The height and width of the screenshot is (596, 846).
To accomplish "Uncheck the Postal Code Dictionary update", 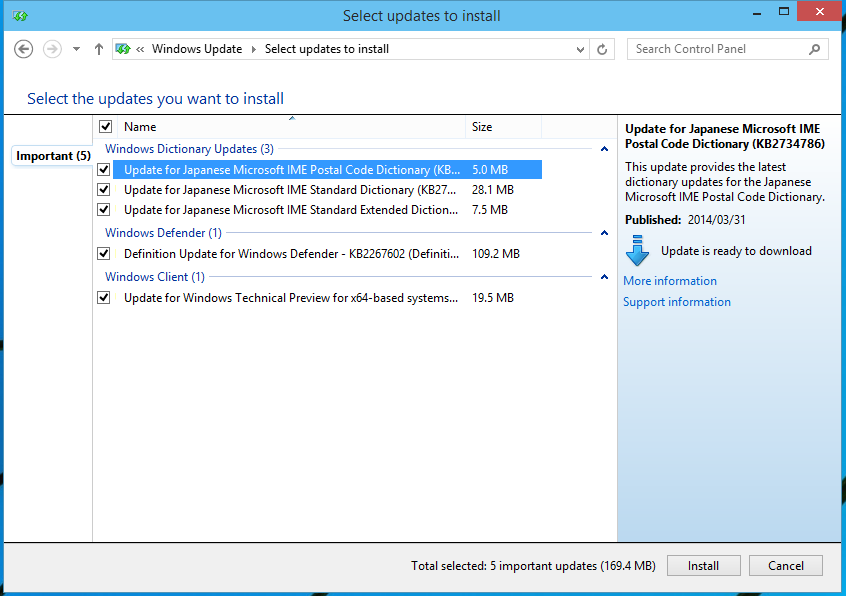I will (x=104, y=170).
